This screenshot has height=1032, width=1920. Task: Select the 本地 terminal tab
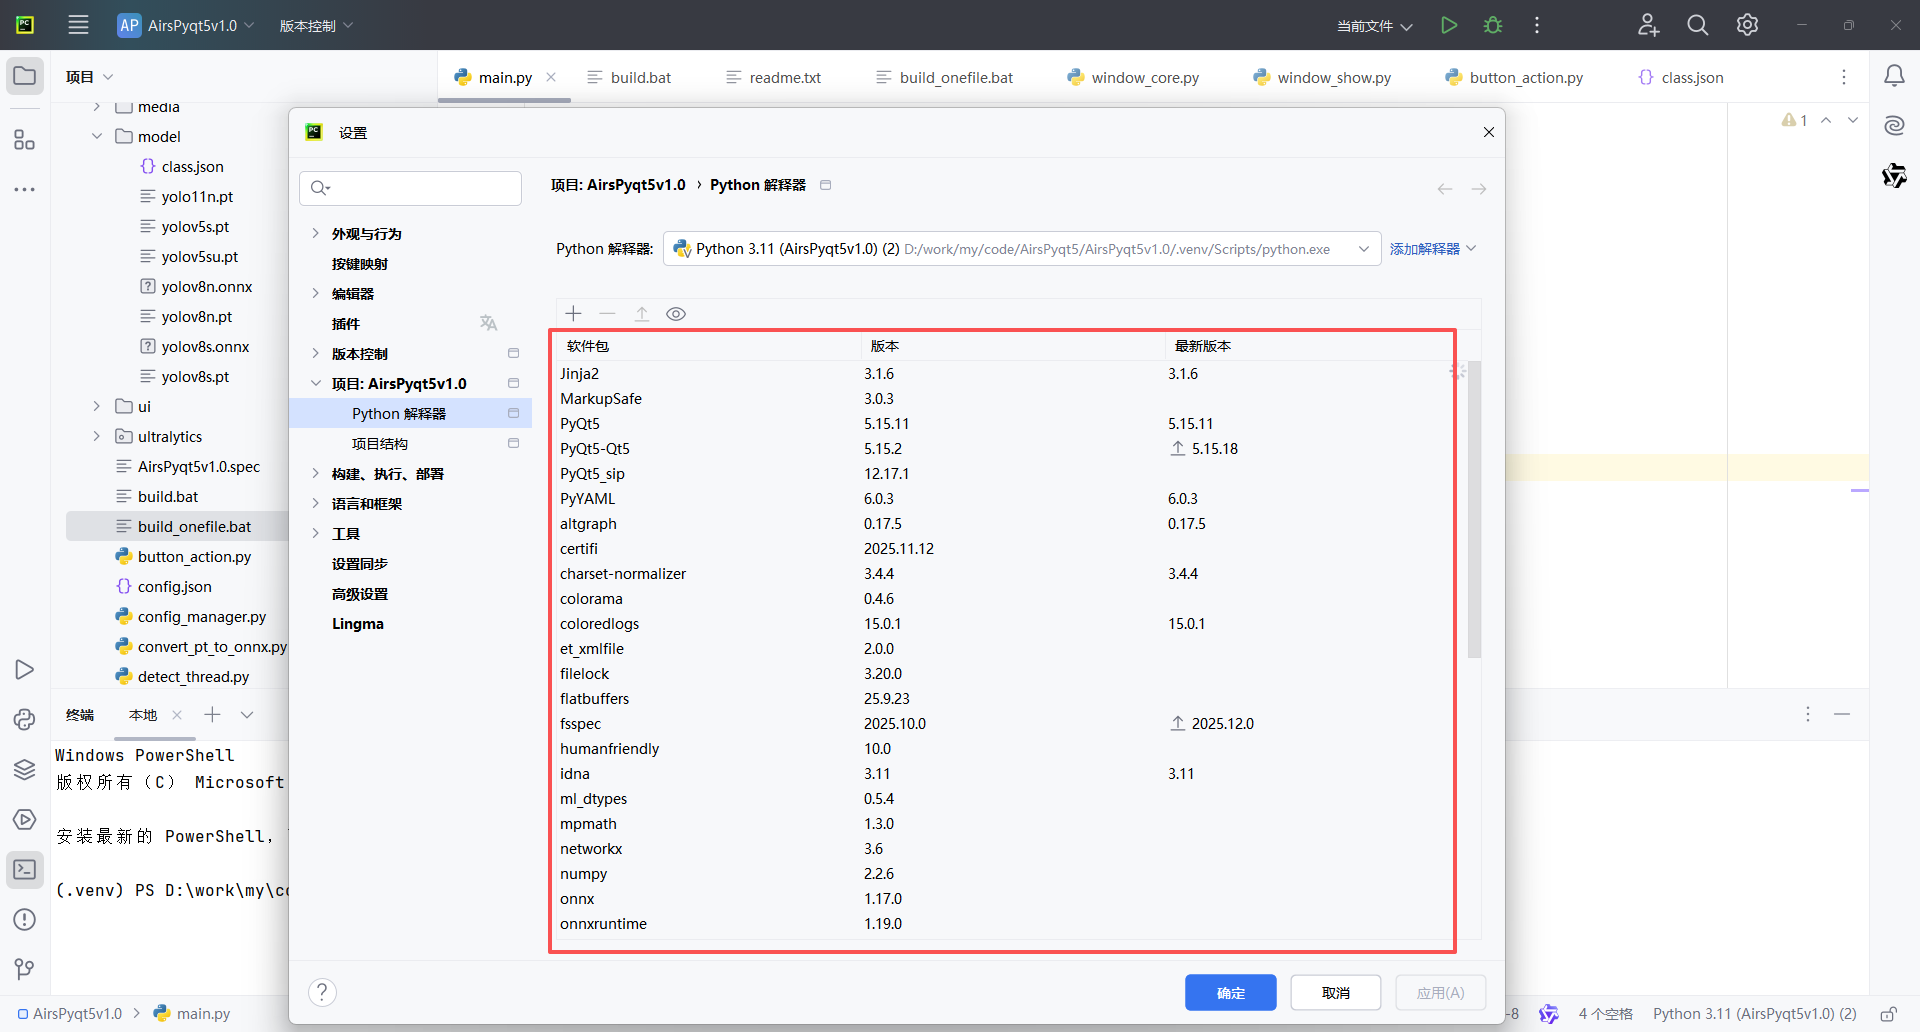click(143, 715)
